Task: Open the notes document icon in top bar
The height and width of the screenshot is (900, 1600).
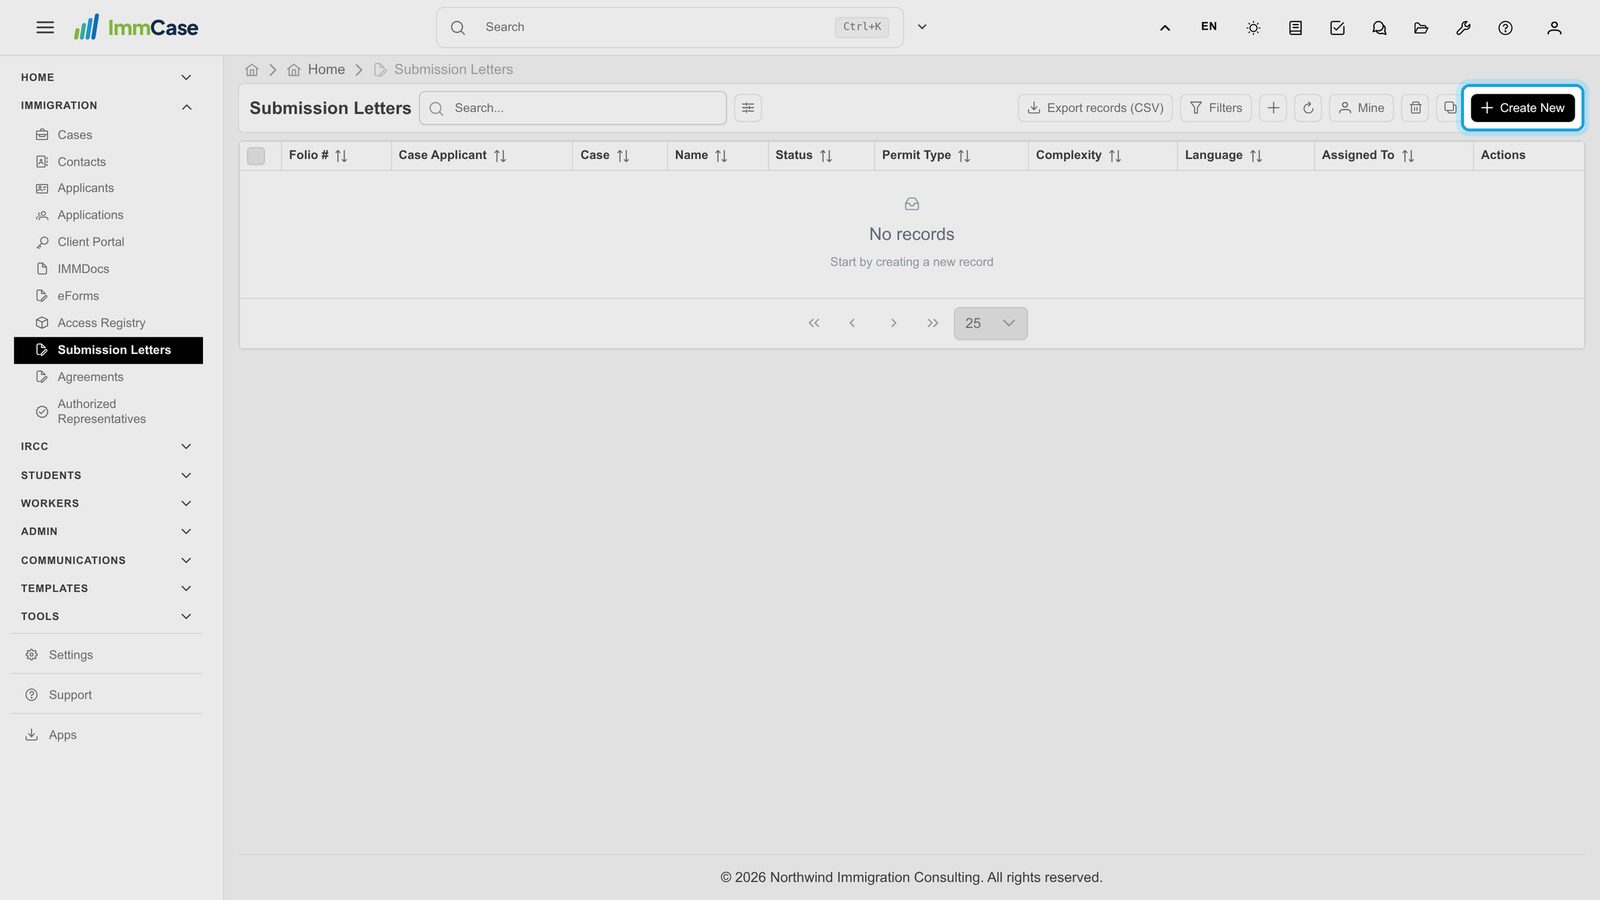Action: (x=1295, y=28)
